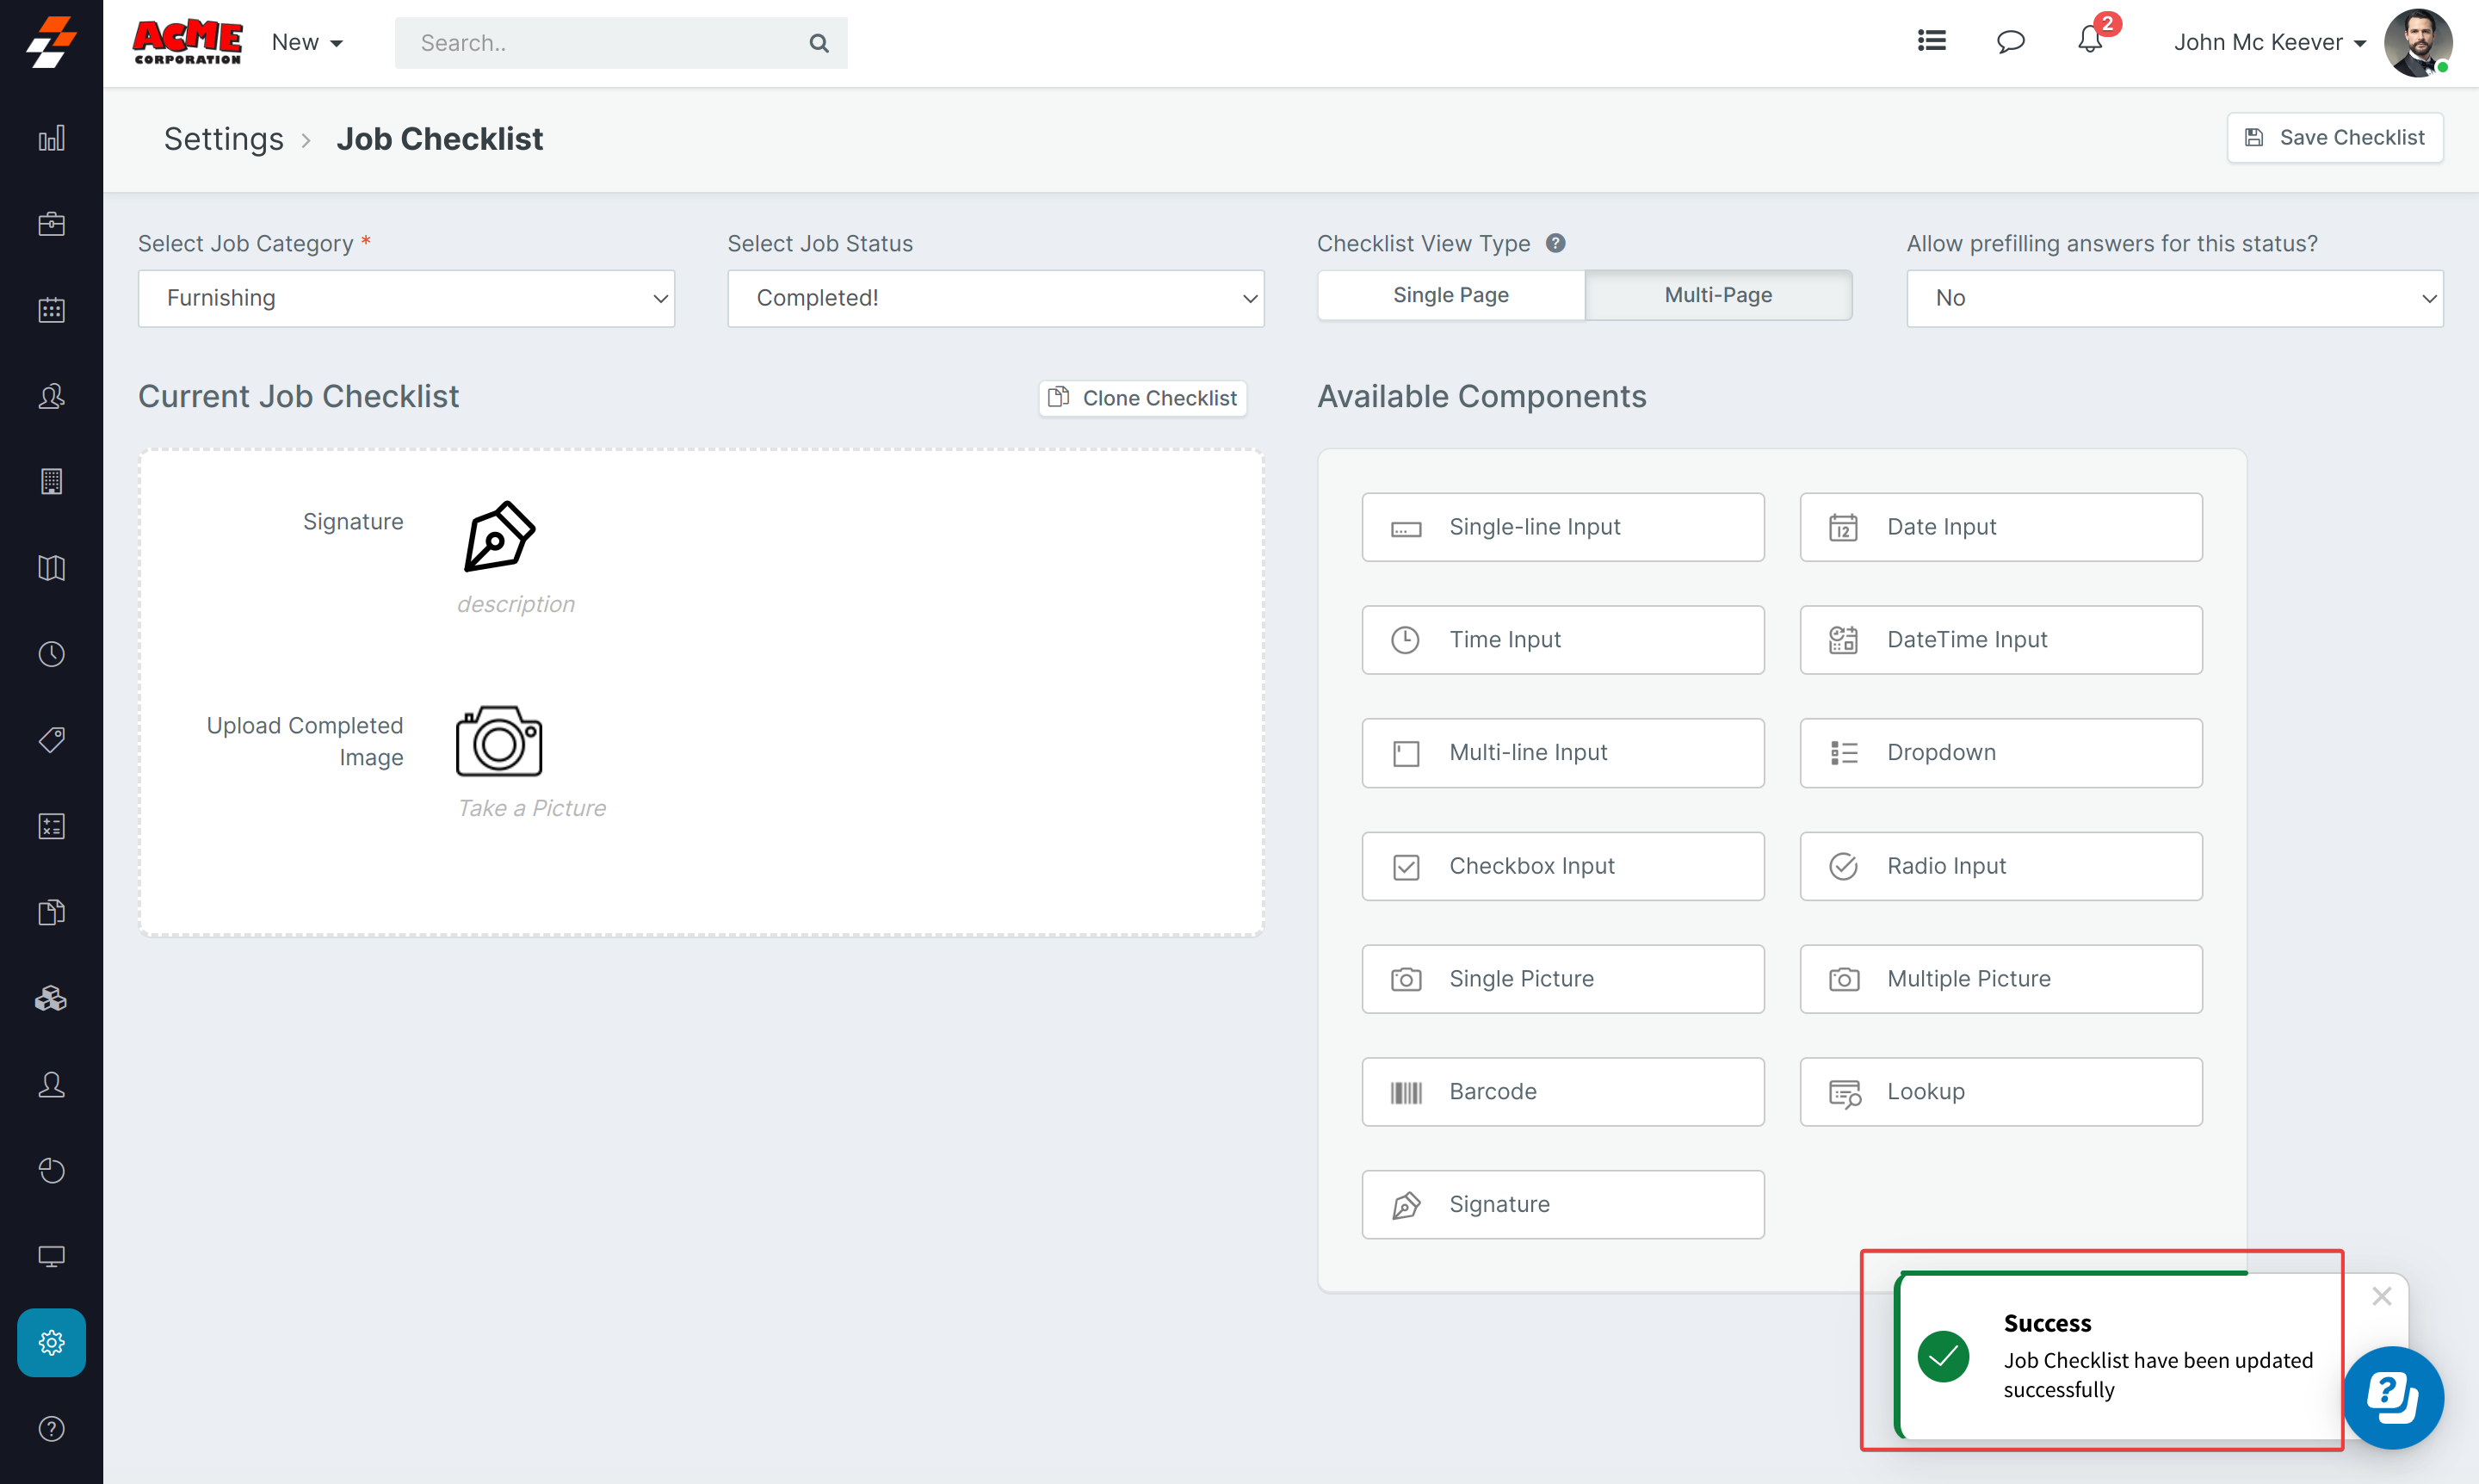Select Single Page view type
2479x1484 pixels.
[x=1450, y=295]
